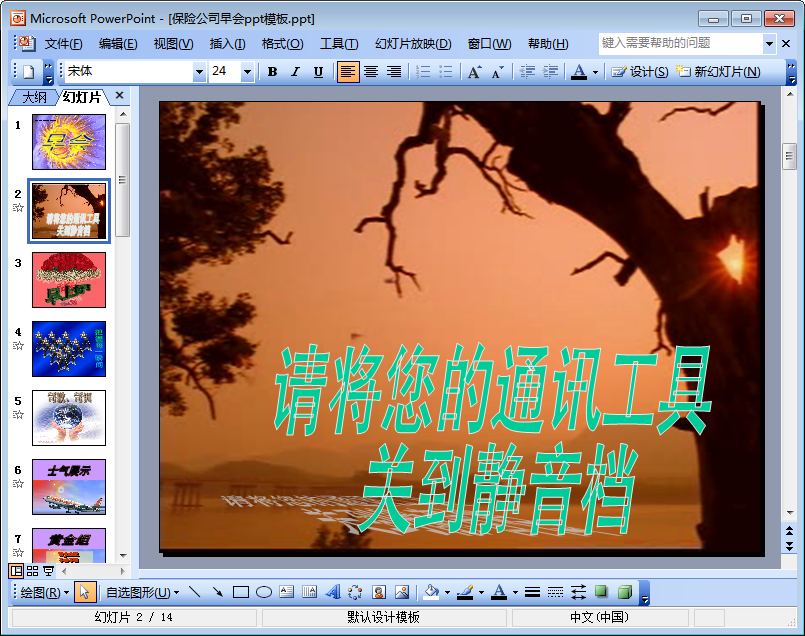Switch to the 大纲 outline tab
Viewport: 805px width, 636px height.
coord(34,97)
